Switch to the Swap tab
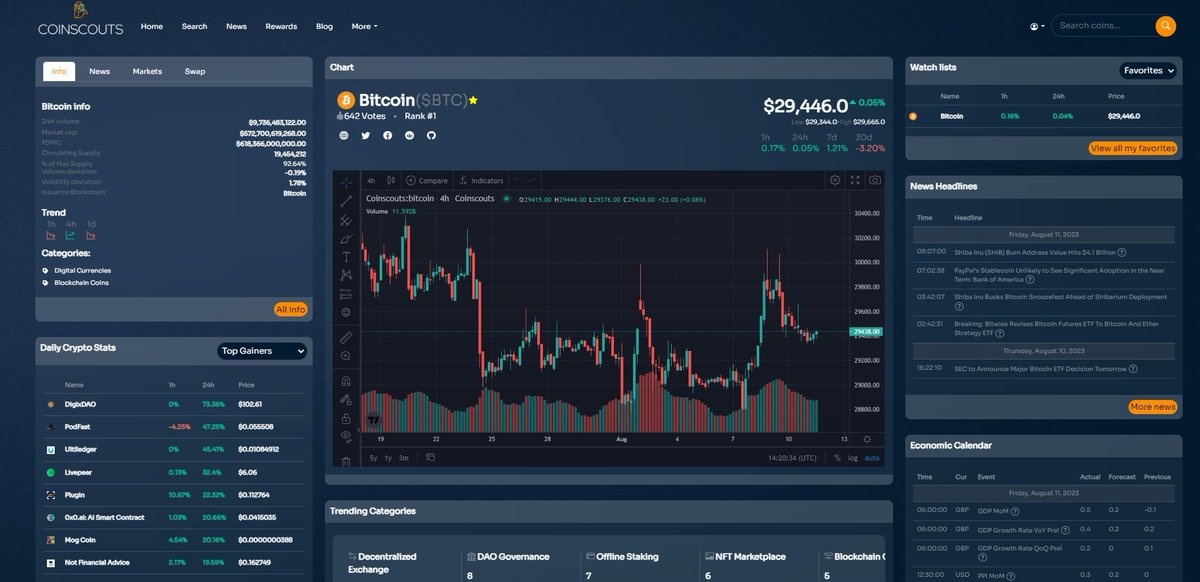The height and width of the screenshot is (582, 1200). [x=195, y=71]
